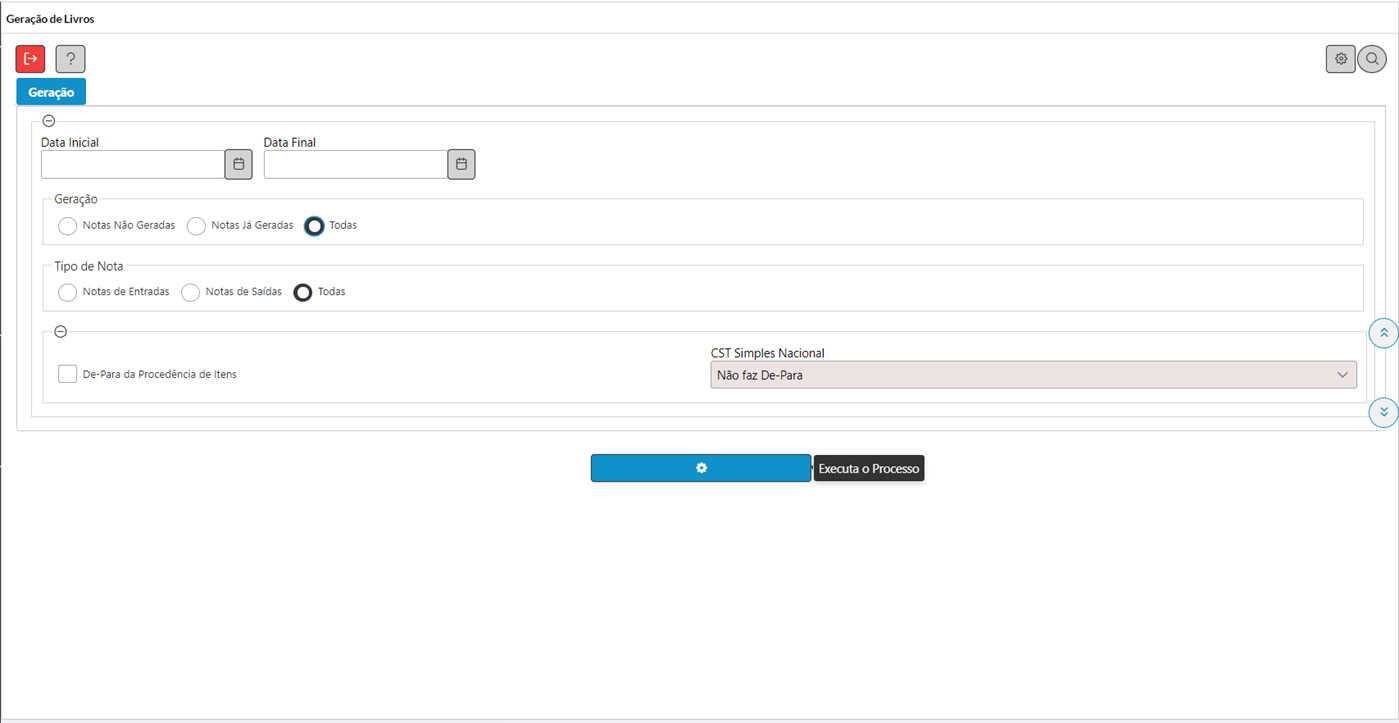Select Todas in Tipo de Nota group

(302, 292)
